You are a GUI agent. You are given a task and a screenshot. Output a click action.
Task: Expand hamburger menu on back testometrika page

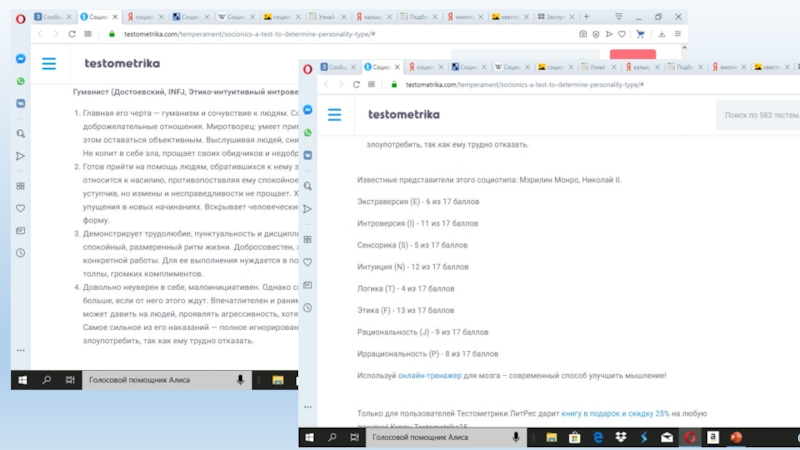(x=49, y=64)
